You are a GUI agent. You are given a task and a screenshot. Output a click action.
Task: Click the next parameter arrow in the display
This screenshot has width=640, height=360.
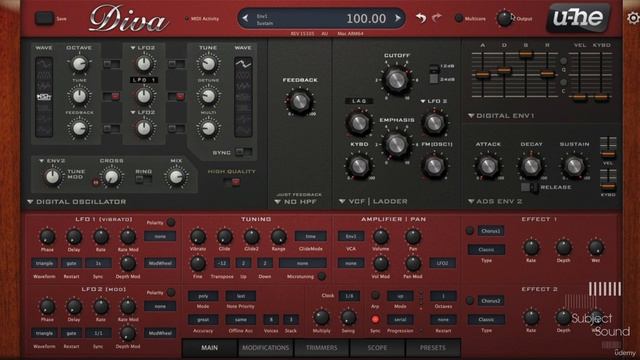(398, 18)
